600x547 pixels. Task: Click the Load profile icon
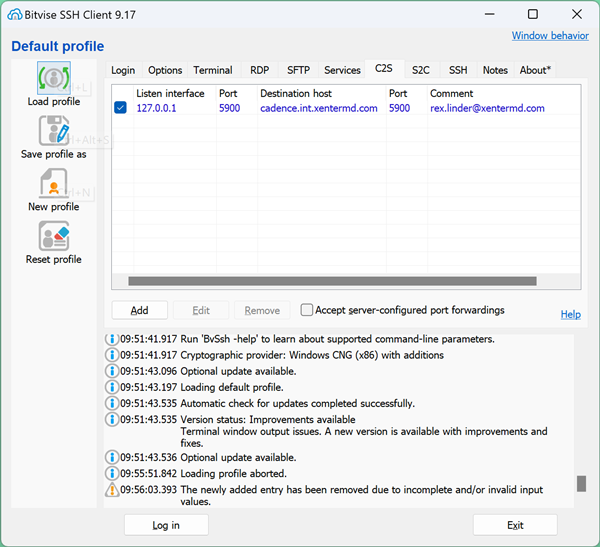53,78
